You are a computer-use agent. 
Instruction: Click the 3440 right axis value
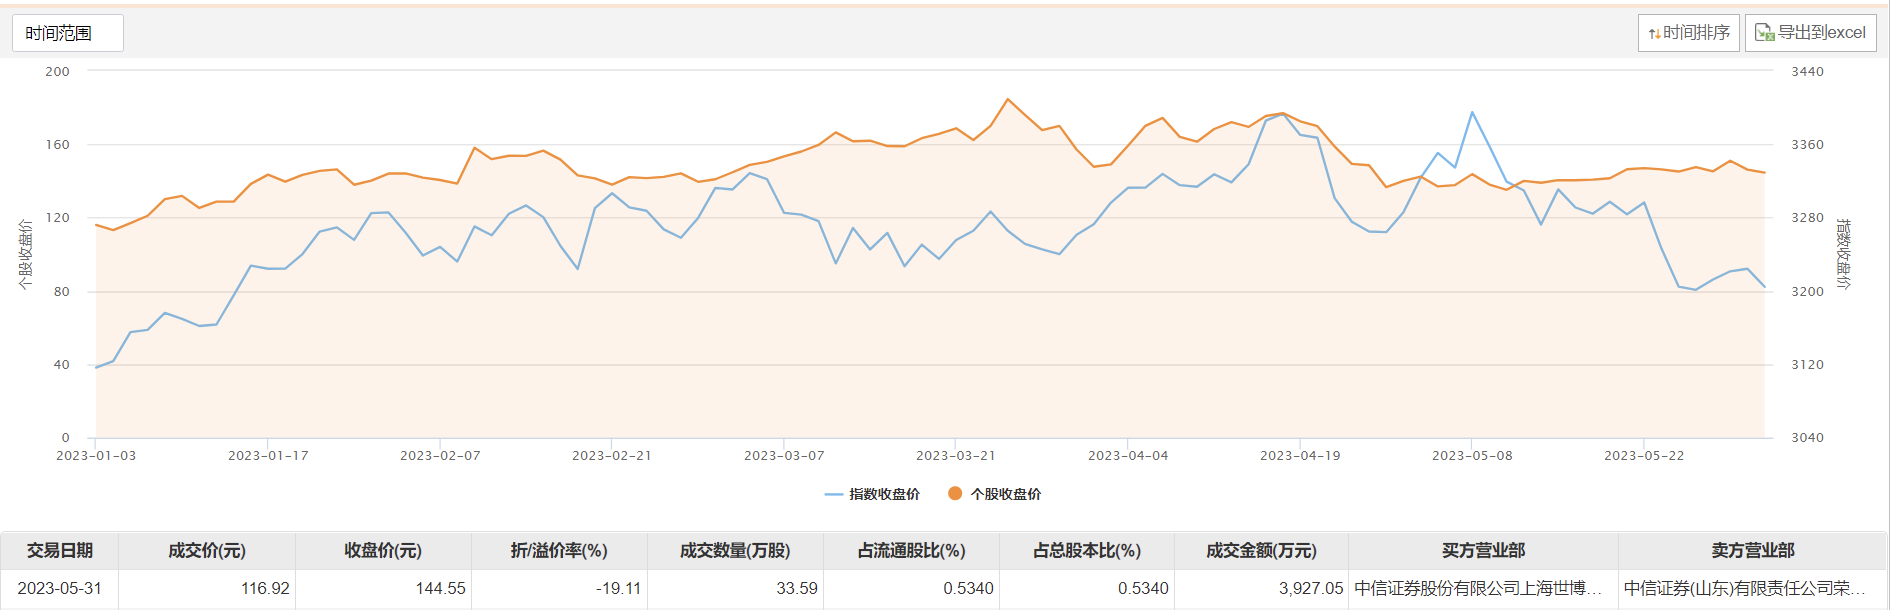(x=1807, y=72)
